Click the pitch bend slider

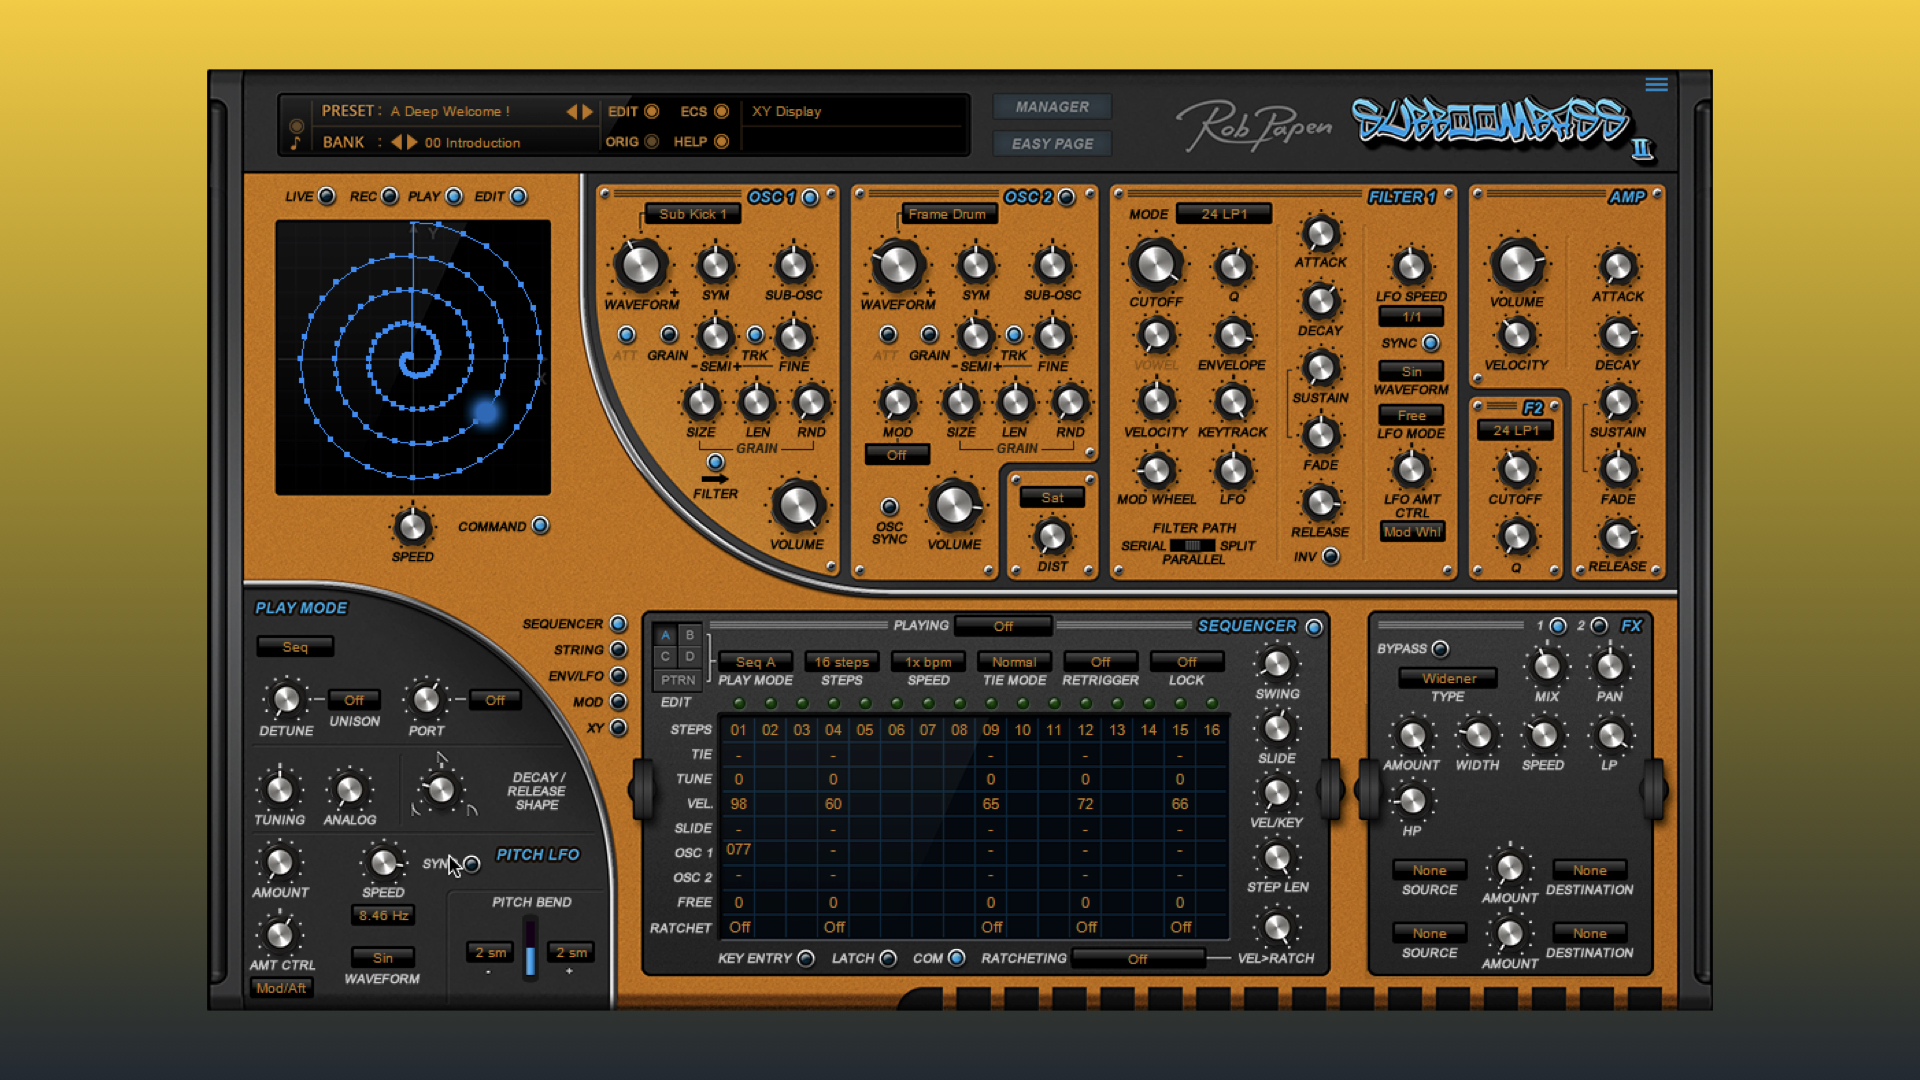(x=530, y=950)
